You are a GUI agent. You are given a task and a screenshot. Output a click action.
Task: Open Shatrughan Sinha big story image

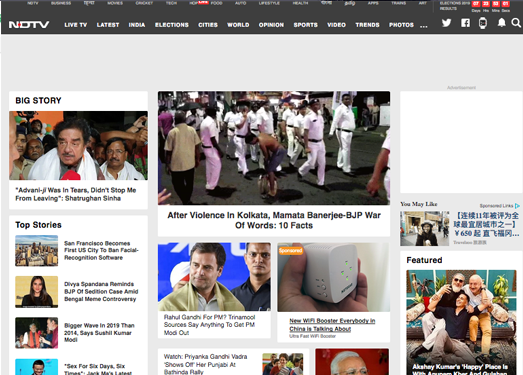[x=78, y=145]
